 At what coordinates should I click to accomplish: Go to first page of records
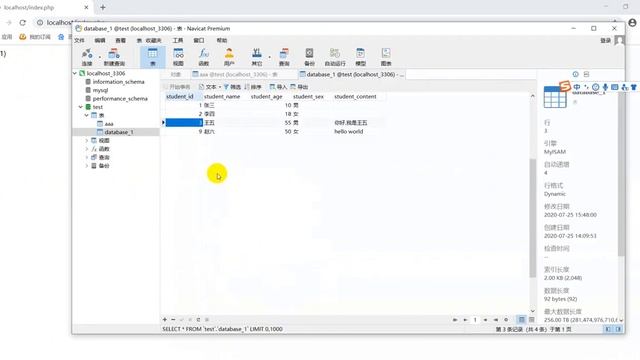455,320
